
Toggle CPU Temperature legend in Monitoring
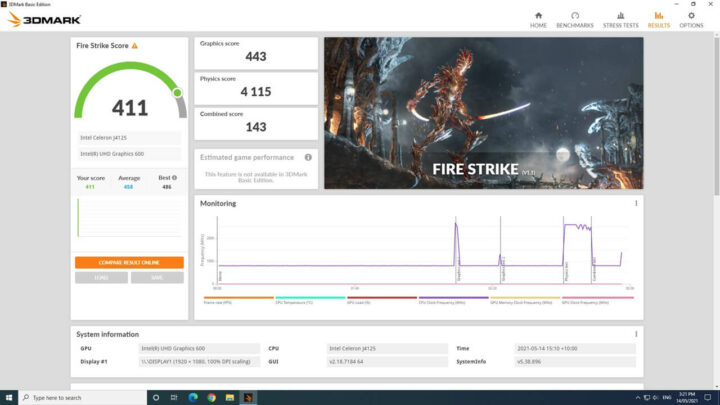click(295, 300)
